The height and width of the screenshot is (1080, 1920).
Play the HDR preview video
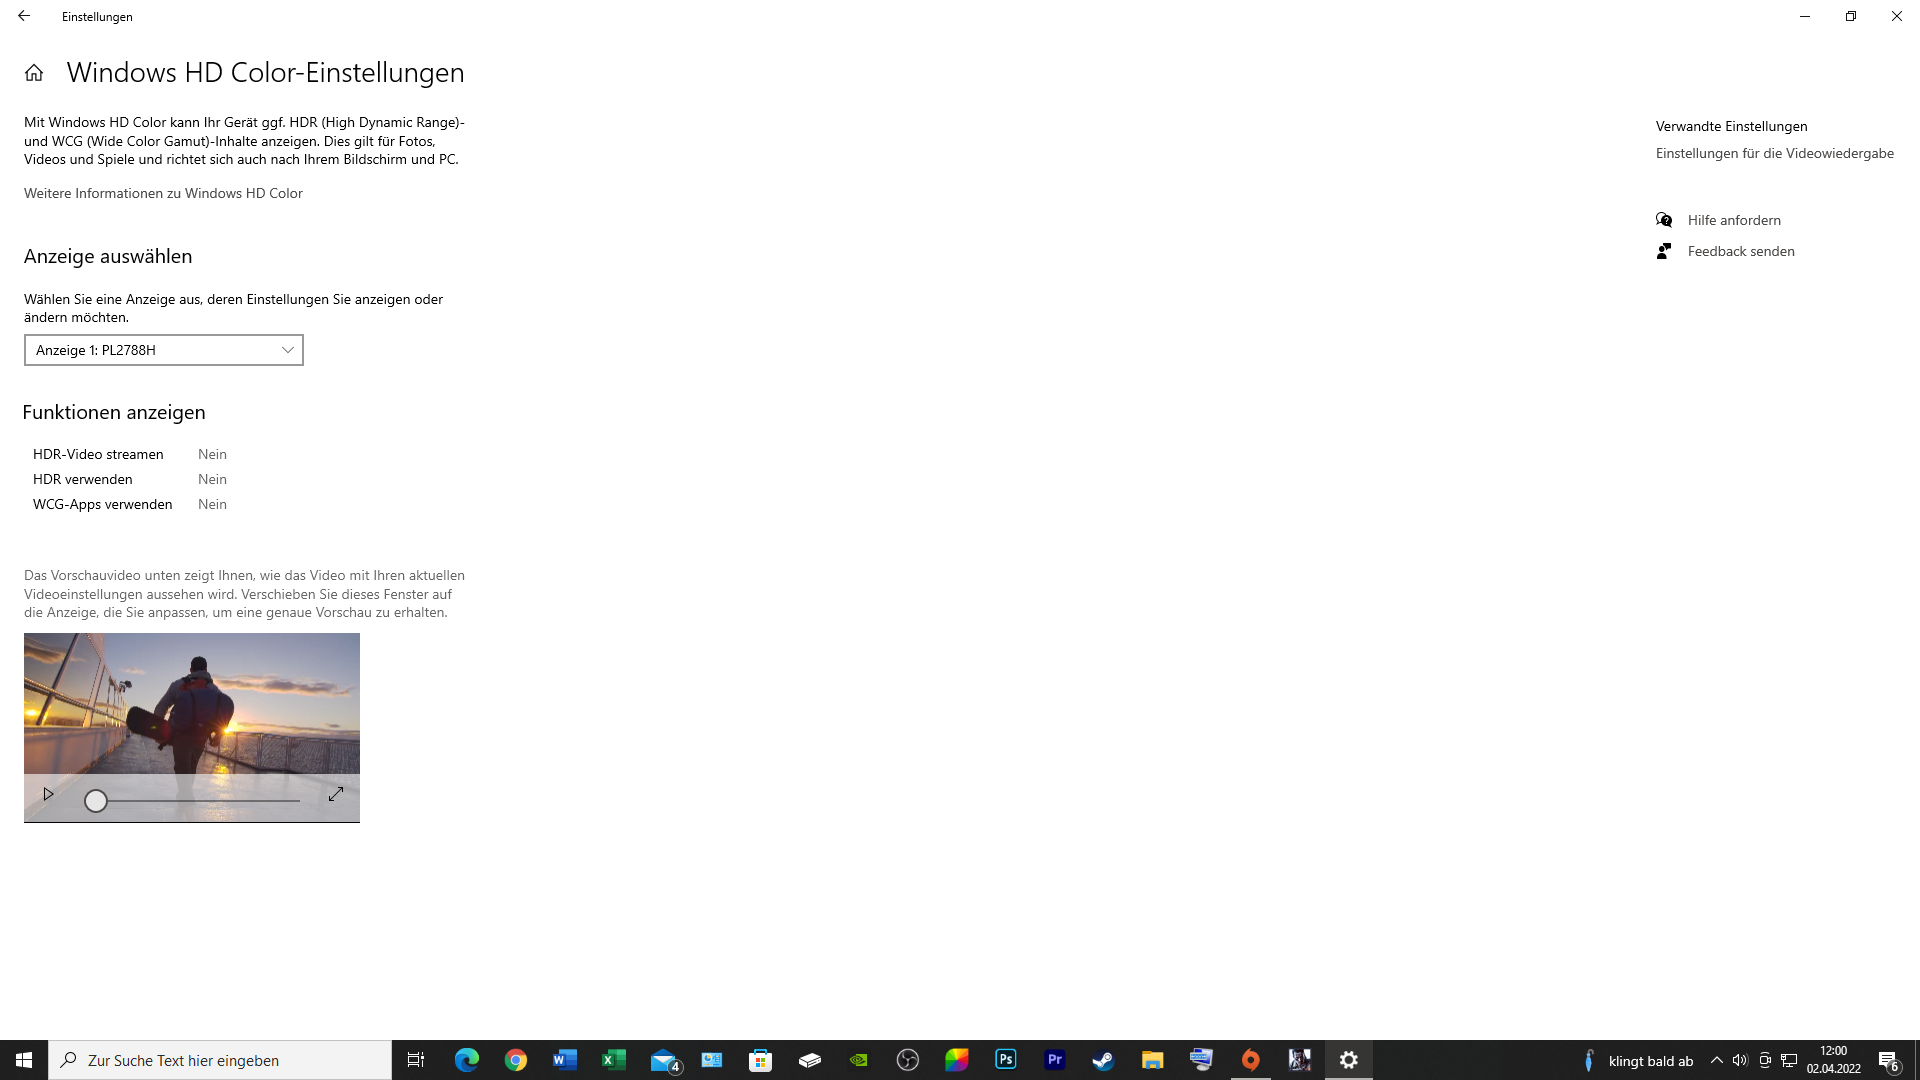(48, 794)
